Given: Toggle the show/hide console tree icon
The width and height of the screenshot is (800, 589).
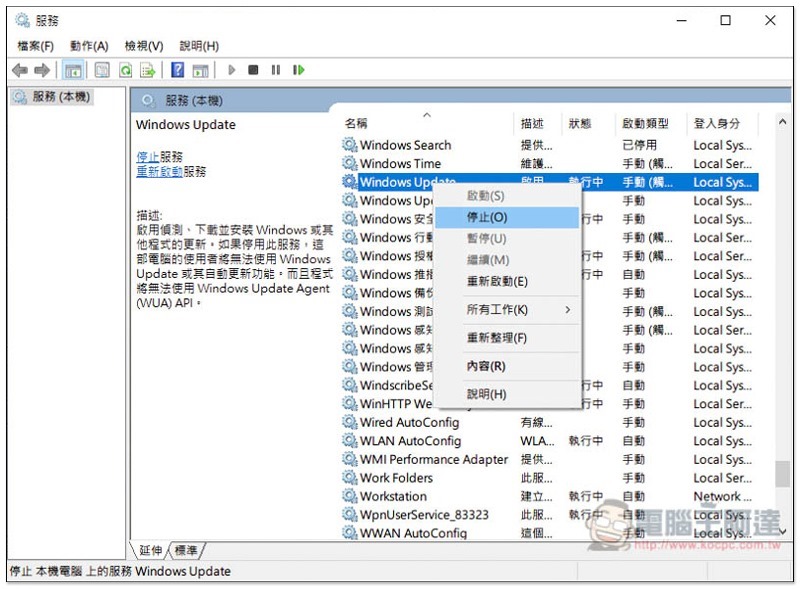Looking at the screenshot, I should 72,70.
